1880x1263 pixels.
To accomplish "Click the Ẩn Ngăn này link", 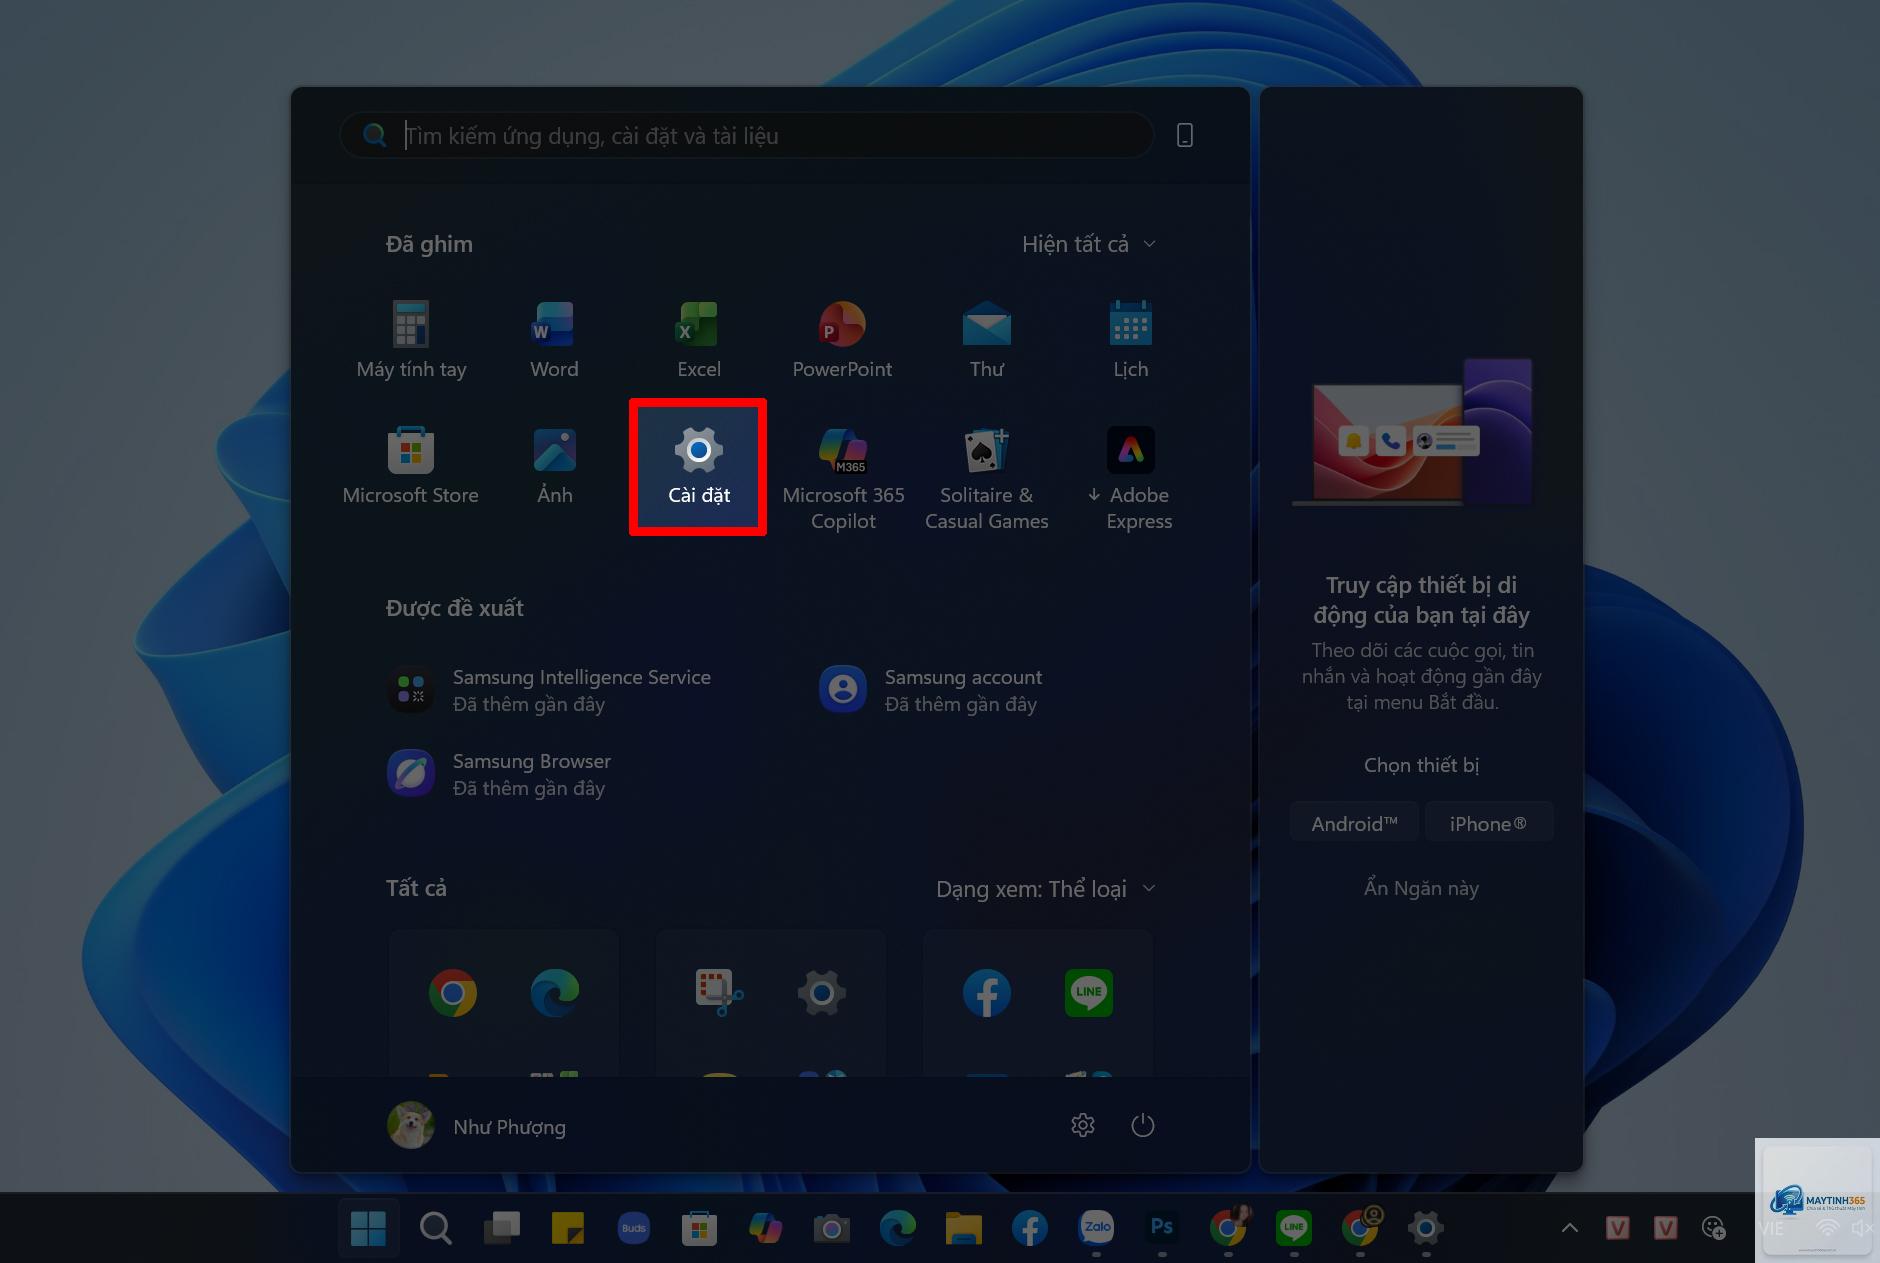I will tap(1421, 888).
